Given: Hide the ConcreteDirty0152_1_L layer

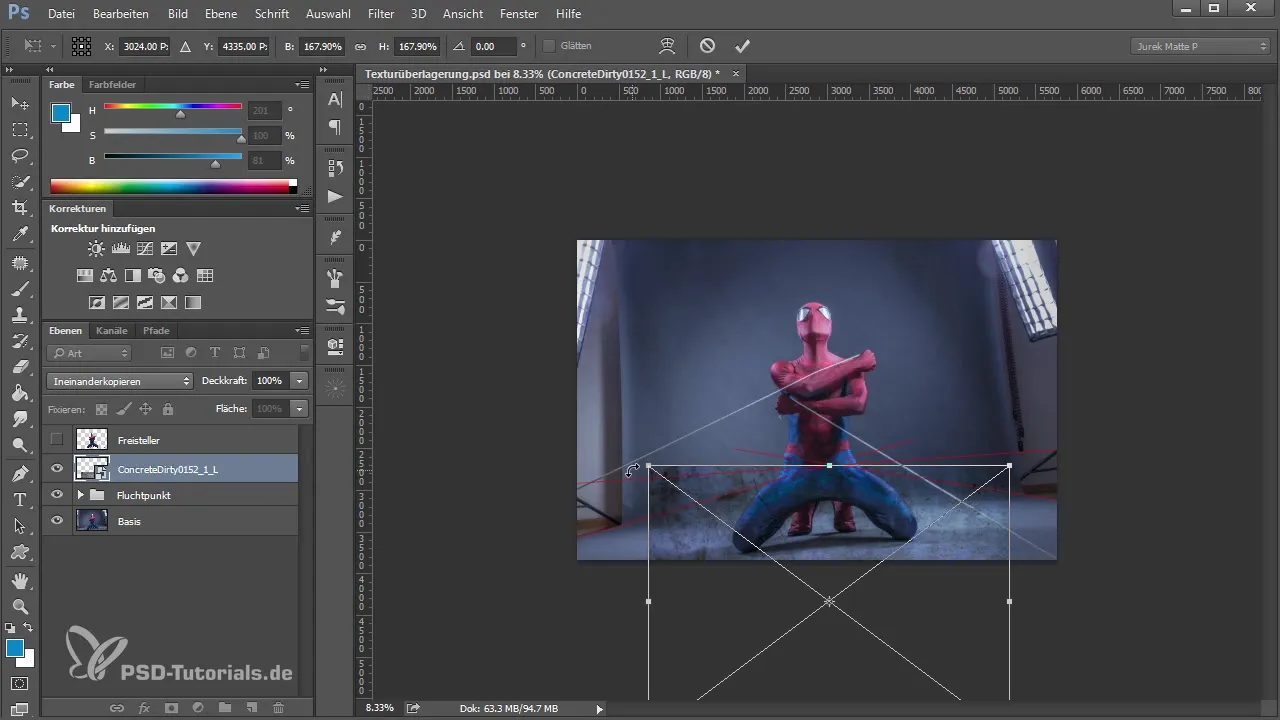Looking at the screenshot, I should 57,468.
